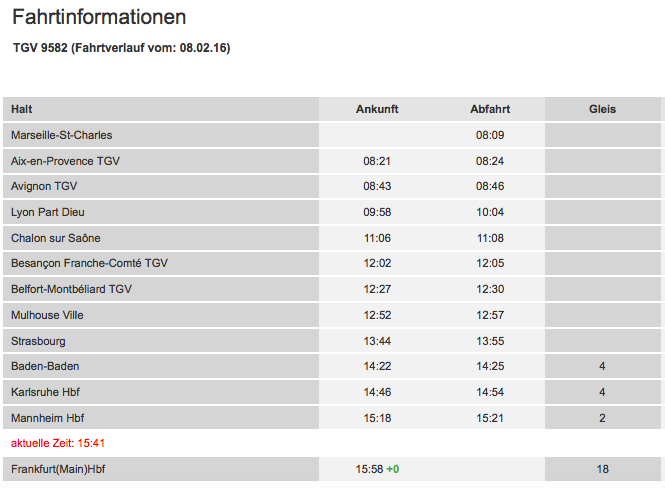Click the Ankunft column header

(x=377, y=109)
